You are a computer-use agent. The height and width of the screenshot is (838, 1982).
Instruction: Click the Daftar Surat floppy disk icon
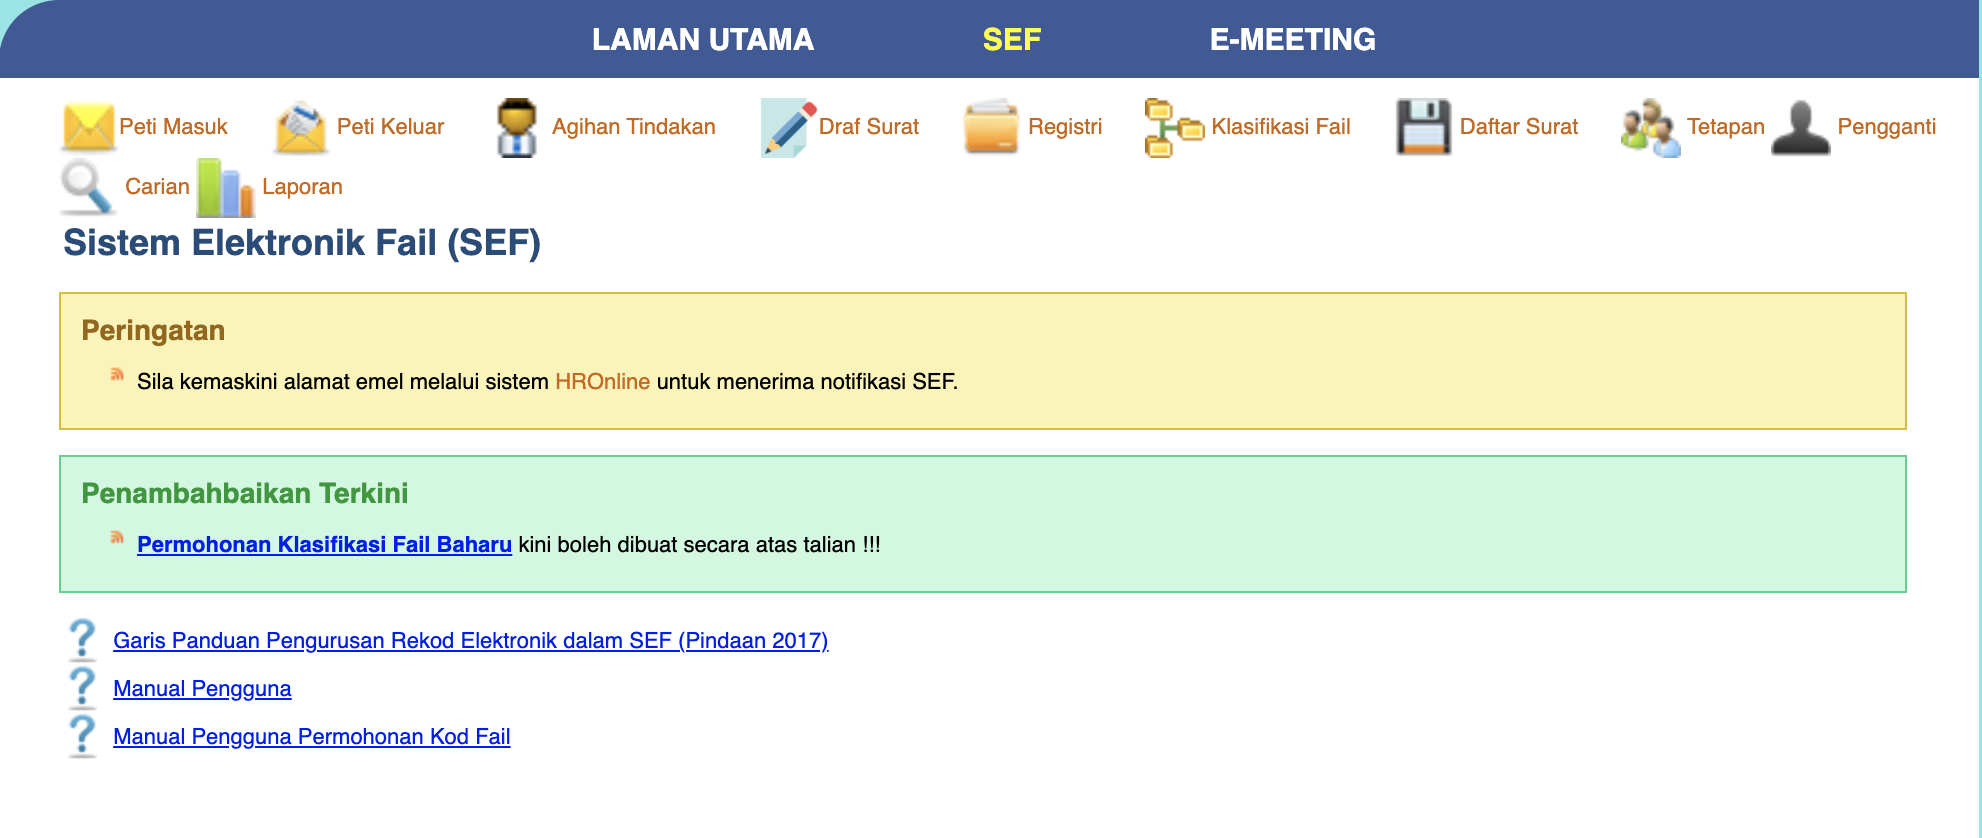pos(1423,127)
